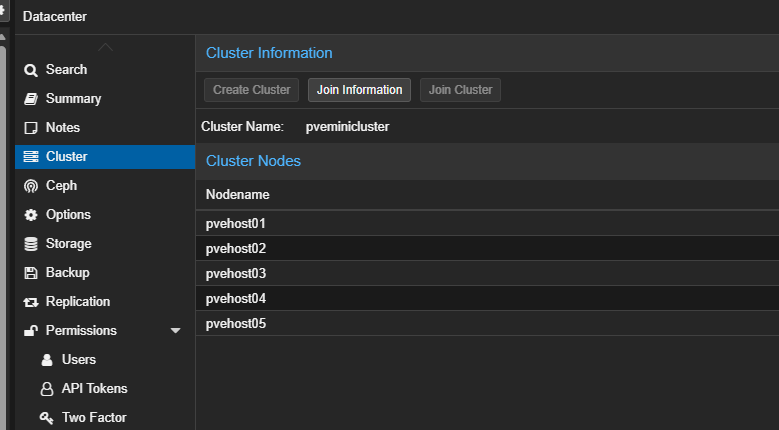Click the Ceph icon in sidebar
Screen dimensions: 779x430
tap(30, 186)
